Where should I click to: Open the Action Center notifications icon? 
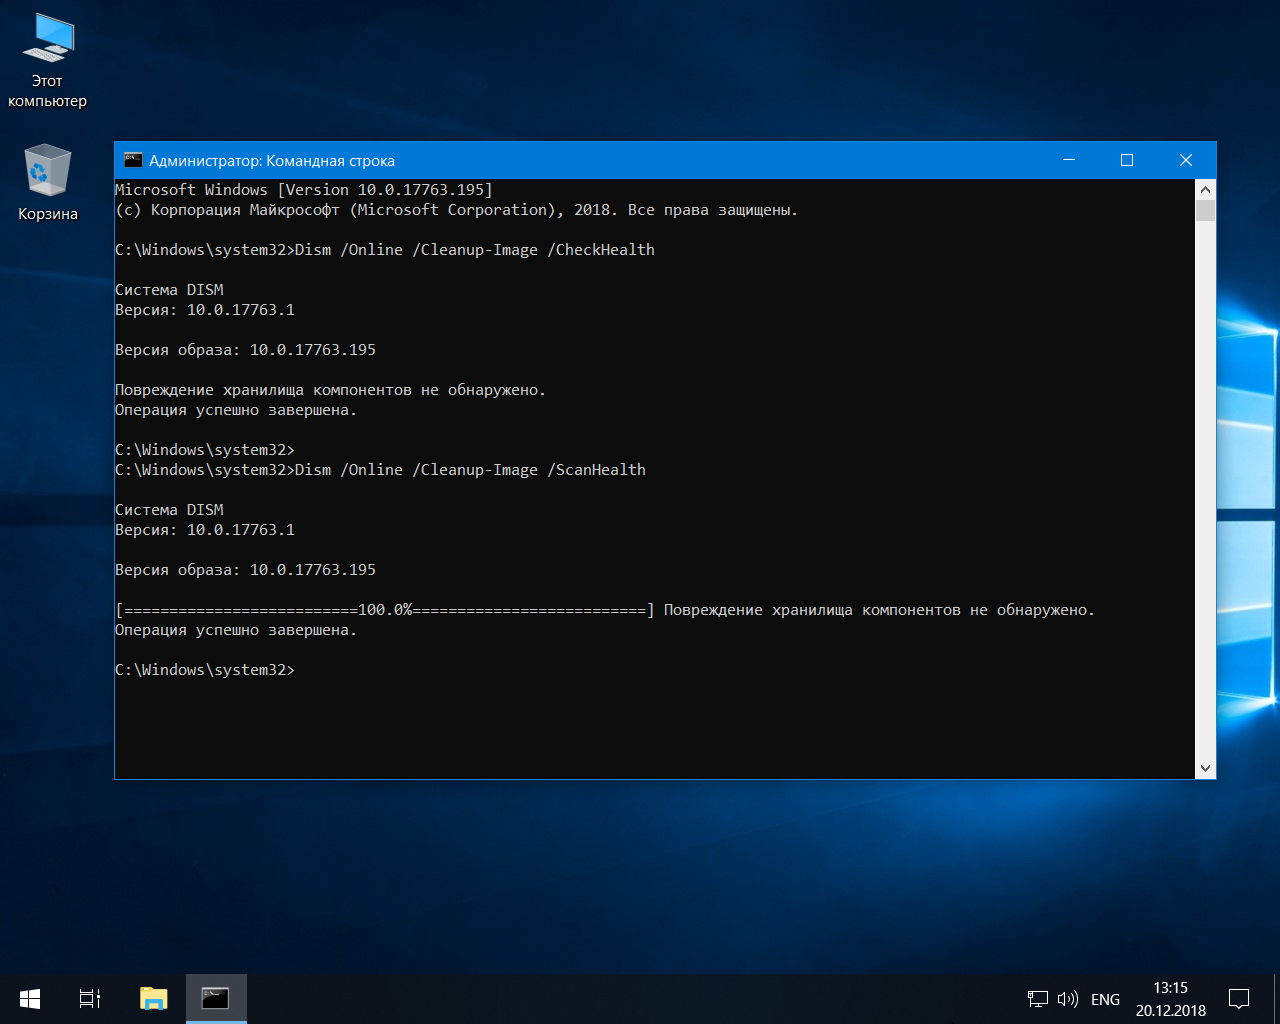click(x=1239, y=998)
